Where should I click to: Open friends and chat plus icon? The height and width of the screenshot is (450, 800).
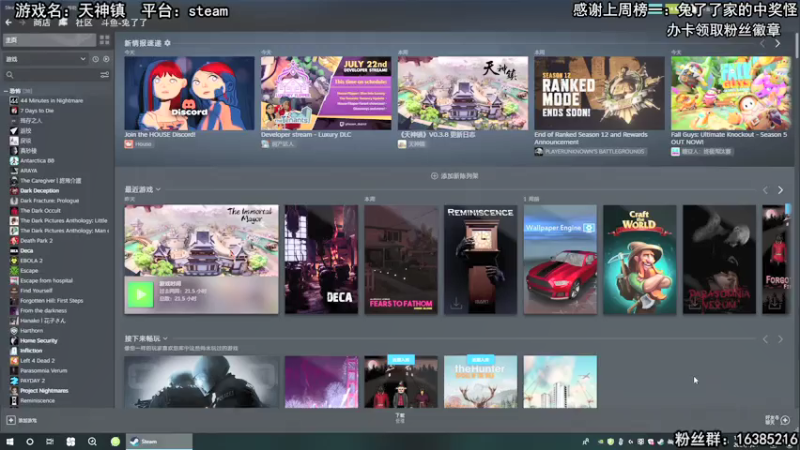[785, 420]
